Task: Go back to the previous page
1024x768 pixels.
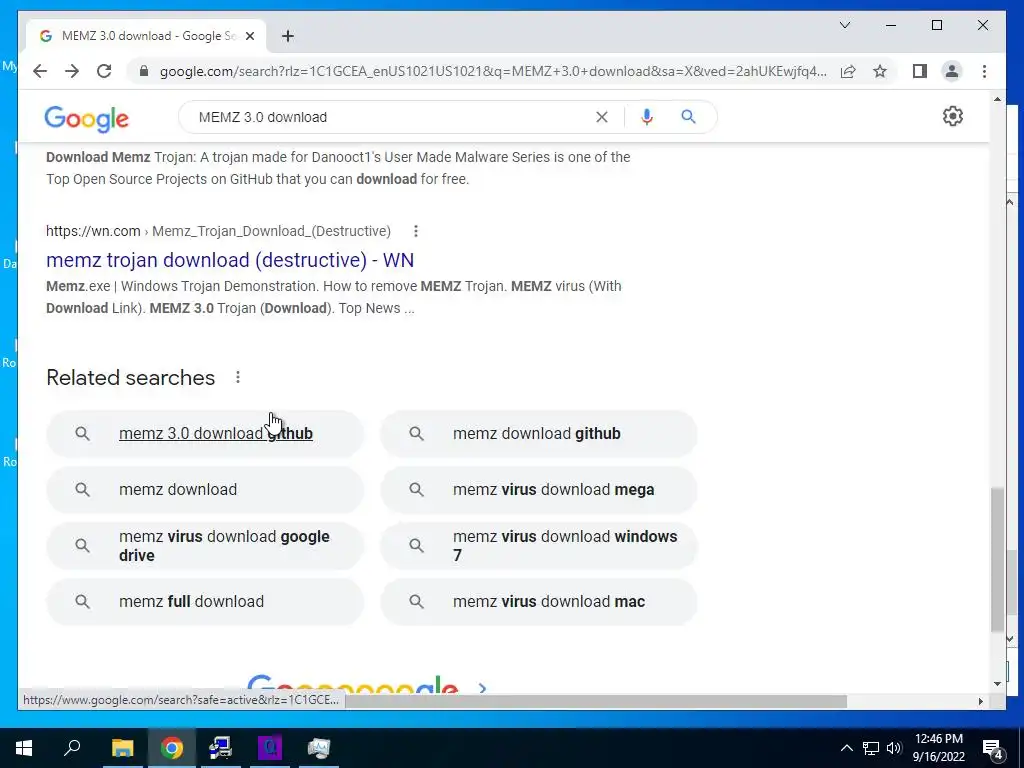Action: tap(40, 71)
